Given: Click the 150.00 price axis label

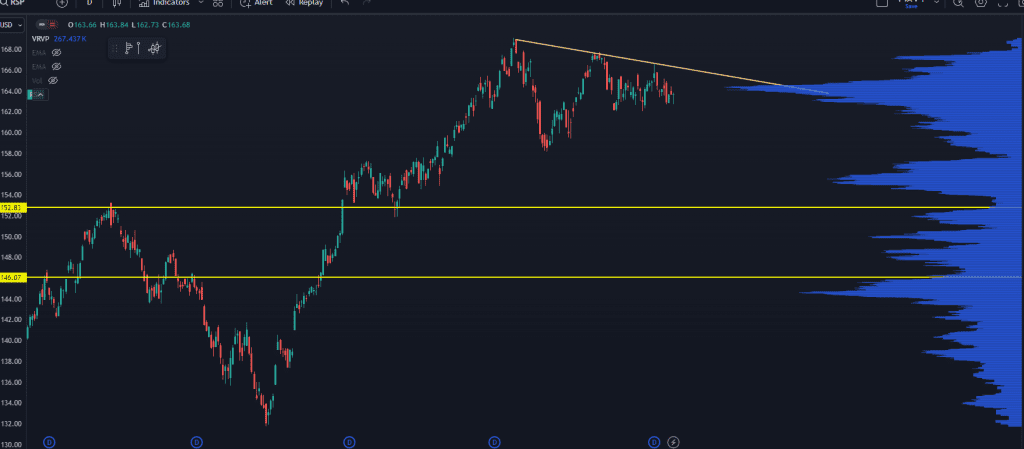Looking at the screenshot, I should tap(11, 236).
